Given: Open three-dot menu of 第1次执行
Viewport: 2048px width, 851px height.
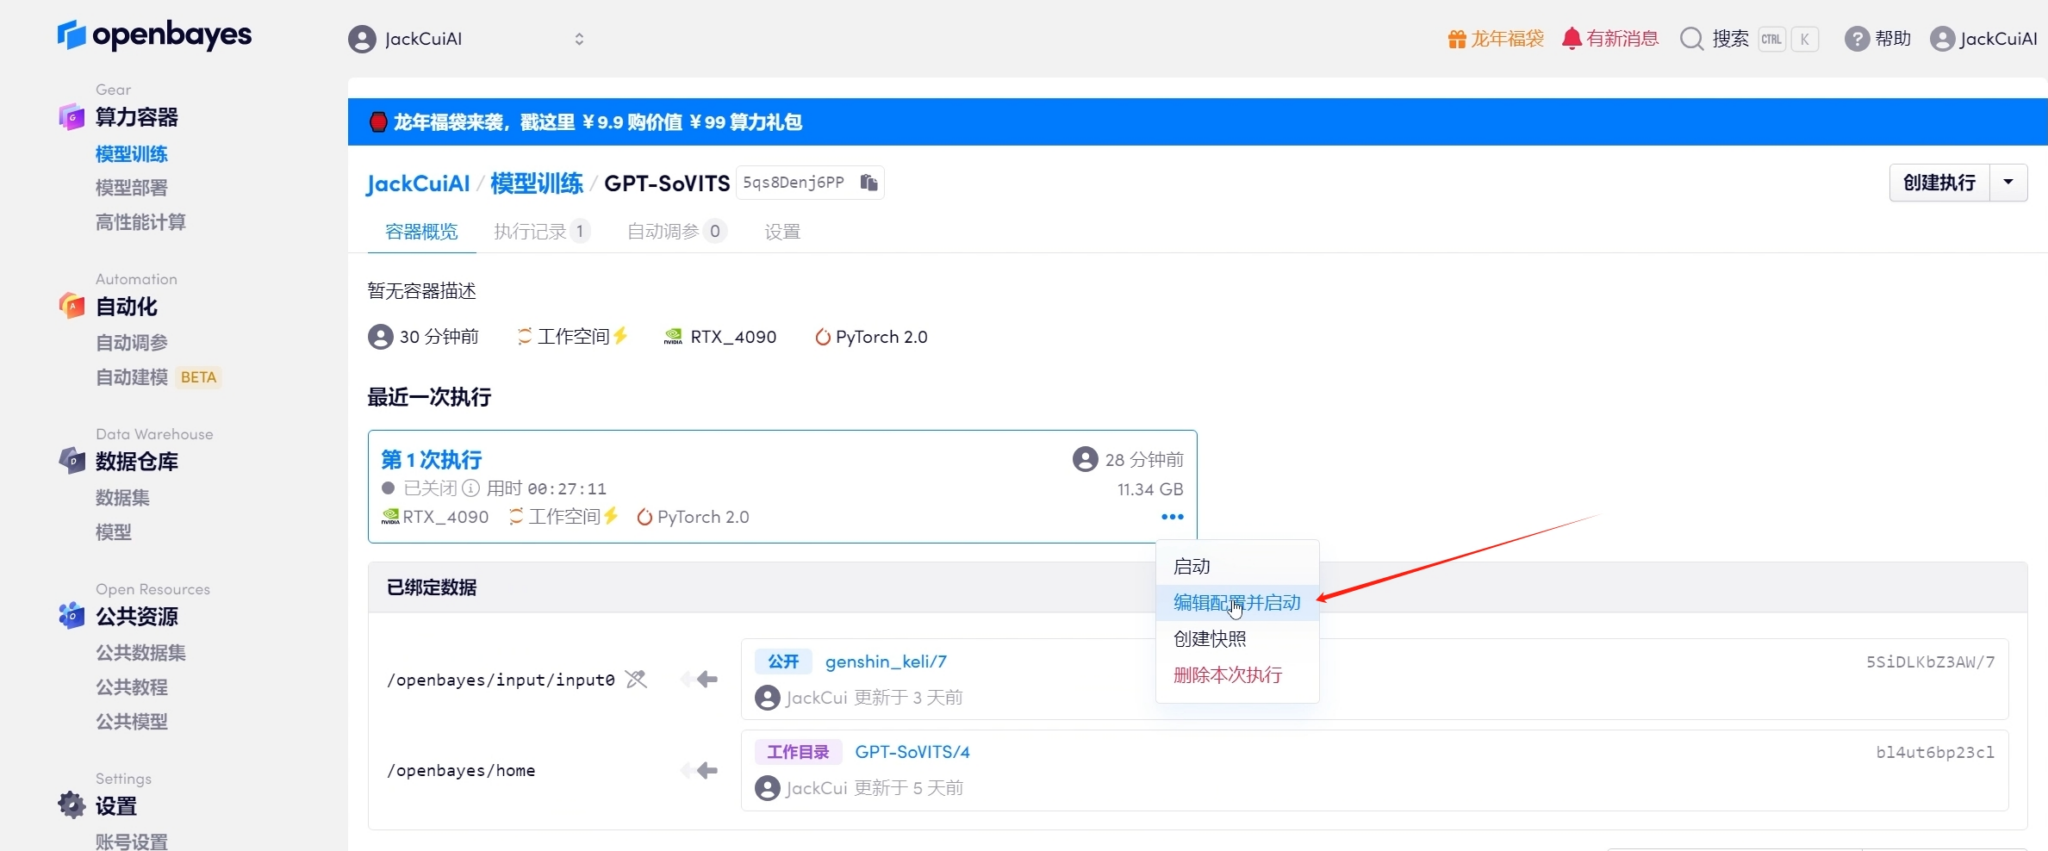Looking at the screenshot, I should click(1172, 517).
